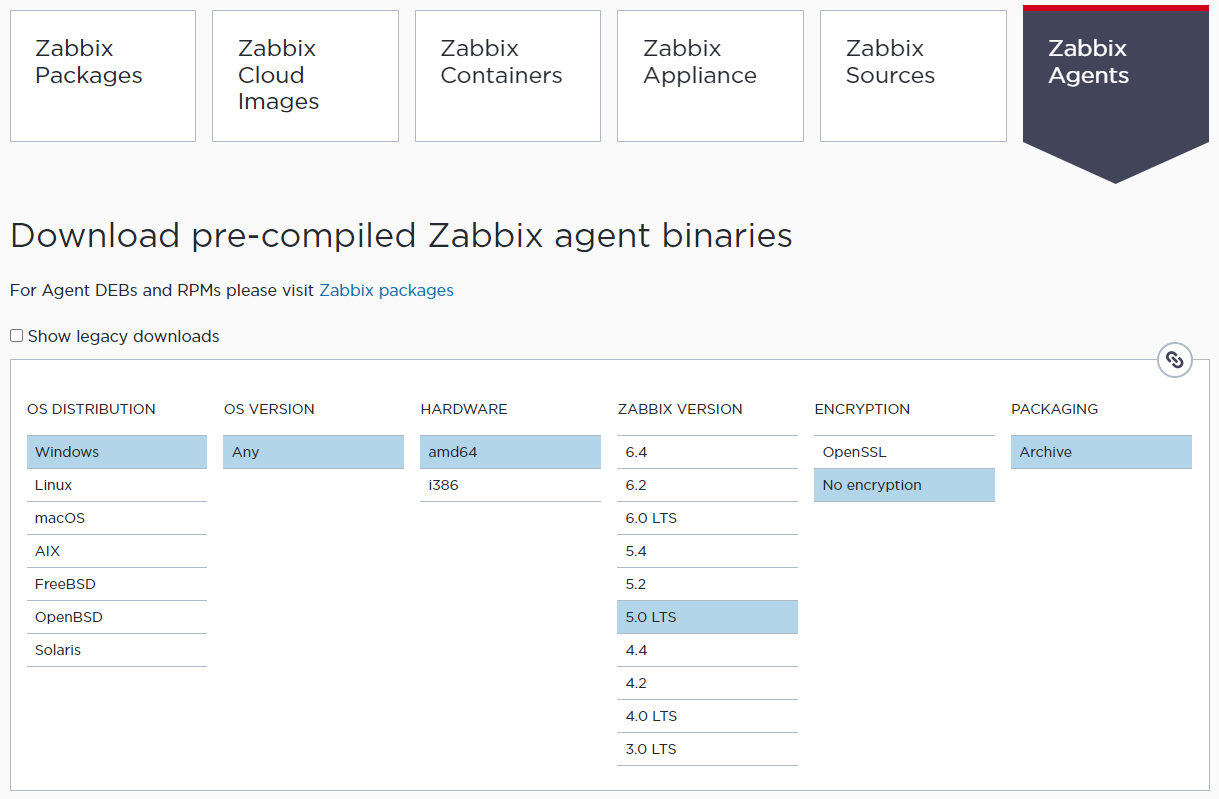Screen dimensions: 1219x799
Task: Select Solaris as OS distribution
Action: click(x=116, y=650)
